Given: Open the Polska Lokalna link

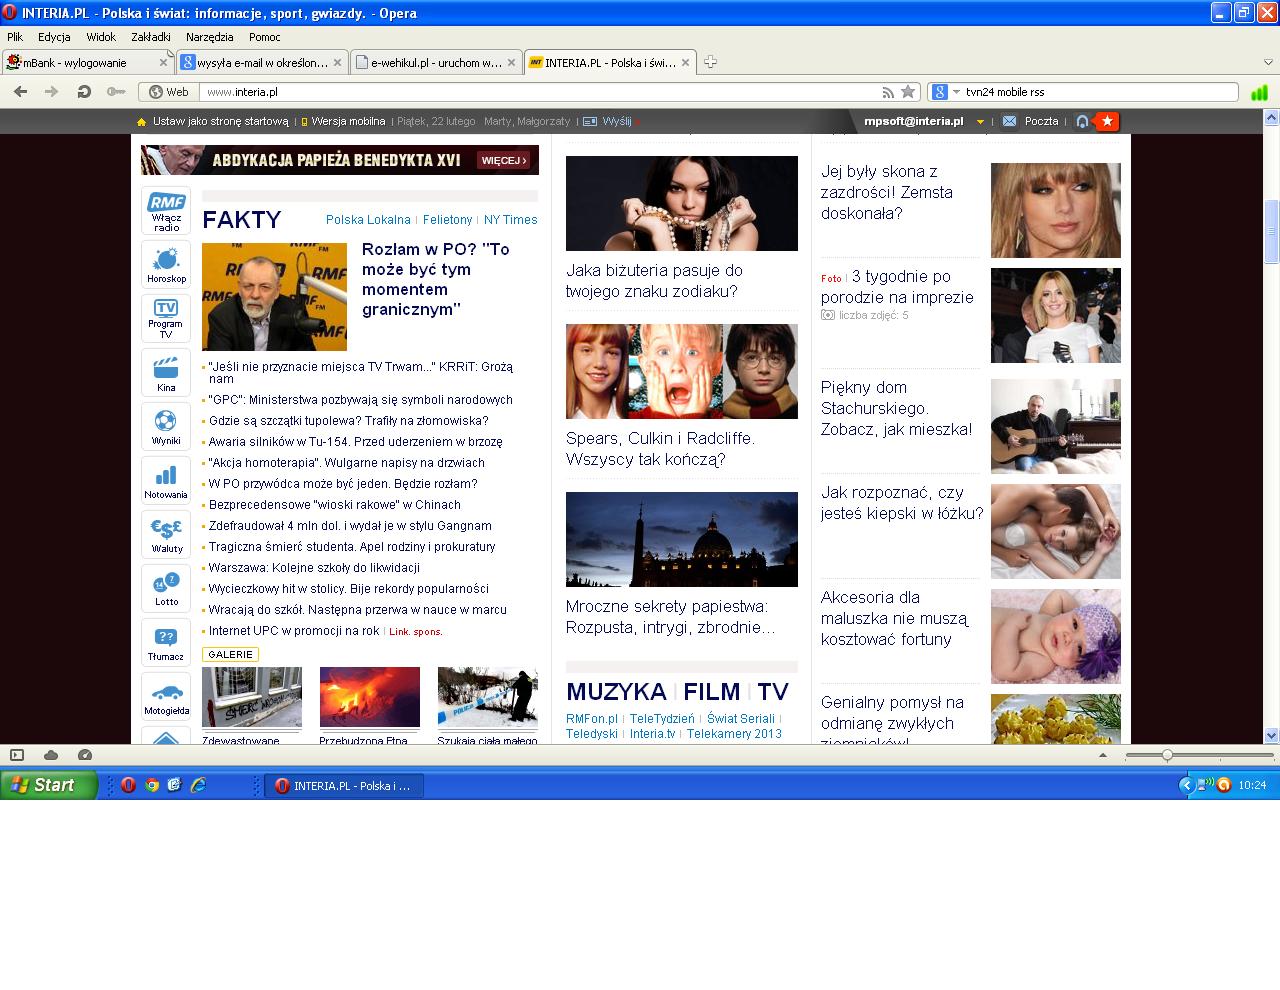Looking at the screenshot, I should pyautogui.click(x=368, y=220).
